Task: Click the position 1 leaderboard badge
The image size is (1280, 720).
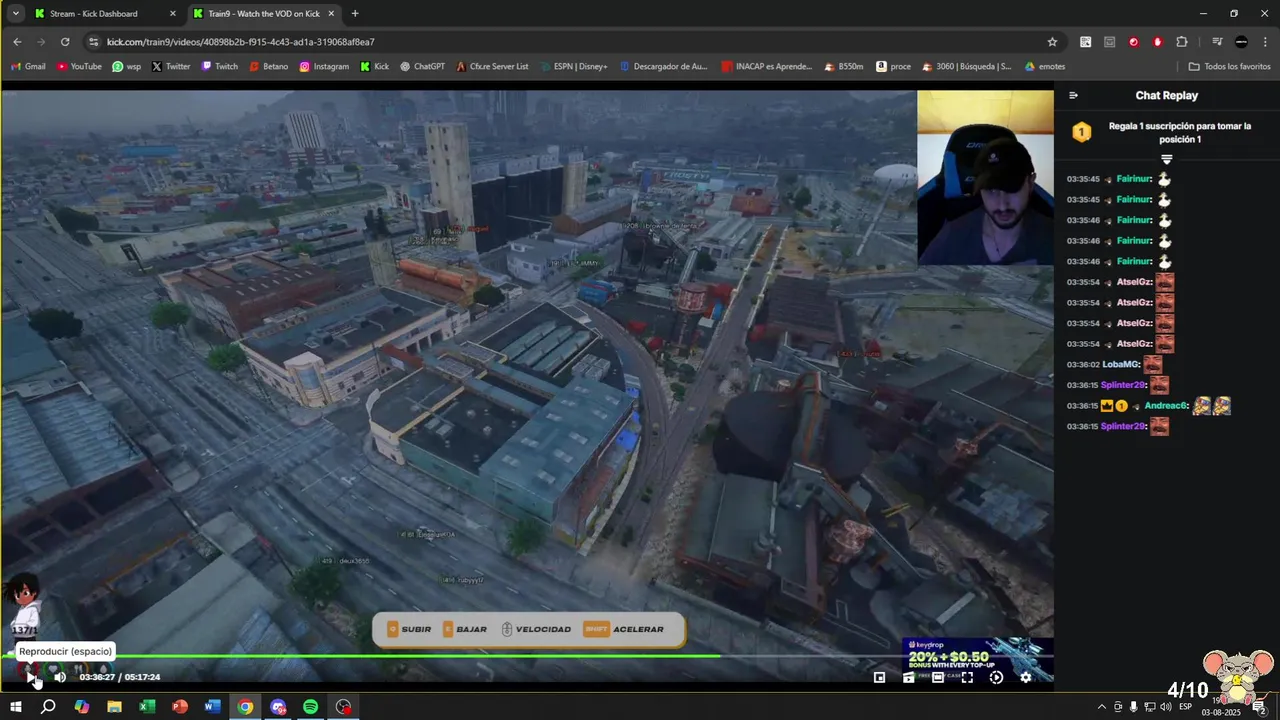Action: [1081, 132]
